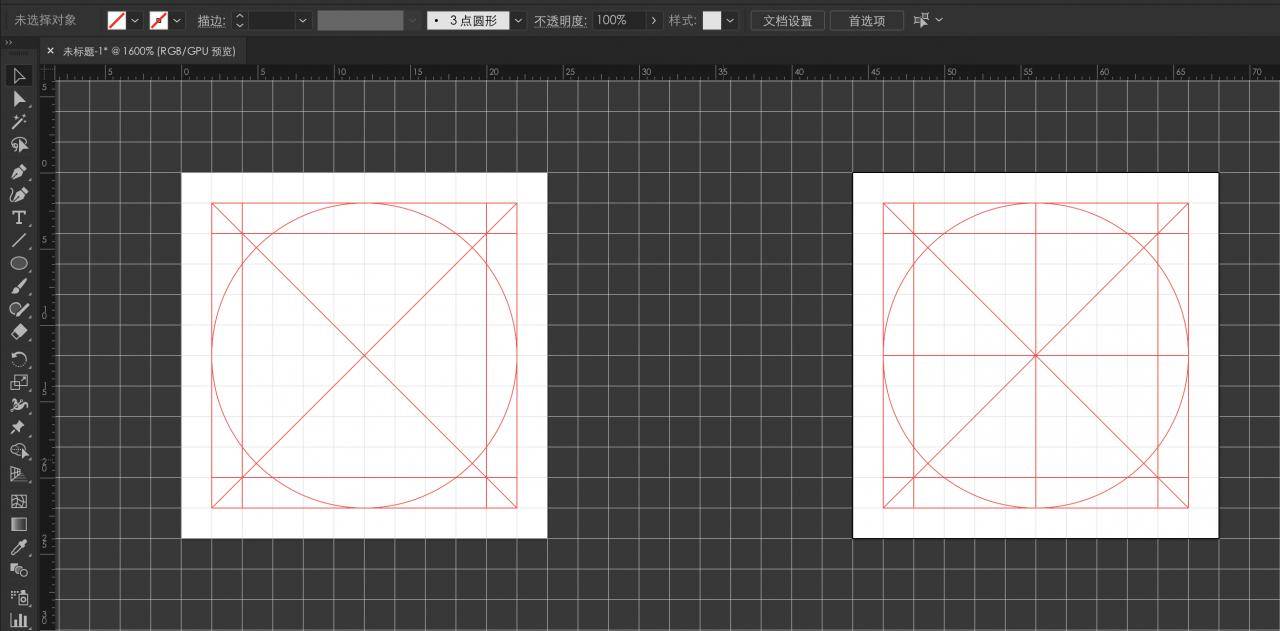The image size is (1280, 631).
Task: Activate the Rotate tool
Action: [x=18, y=359]
